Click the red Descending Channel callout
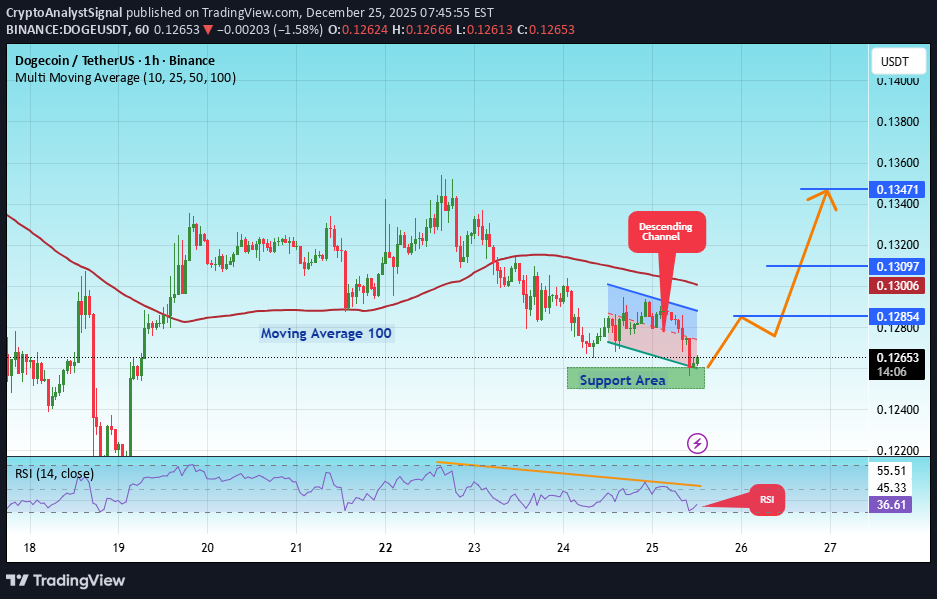 tap(666, 231)
